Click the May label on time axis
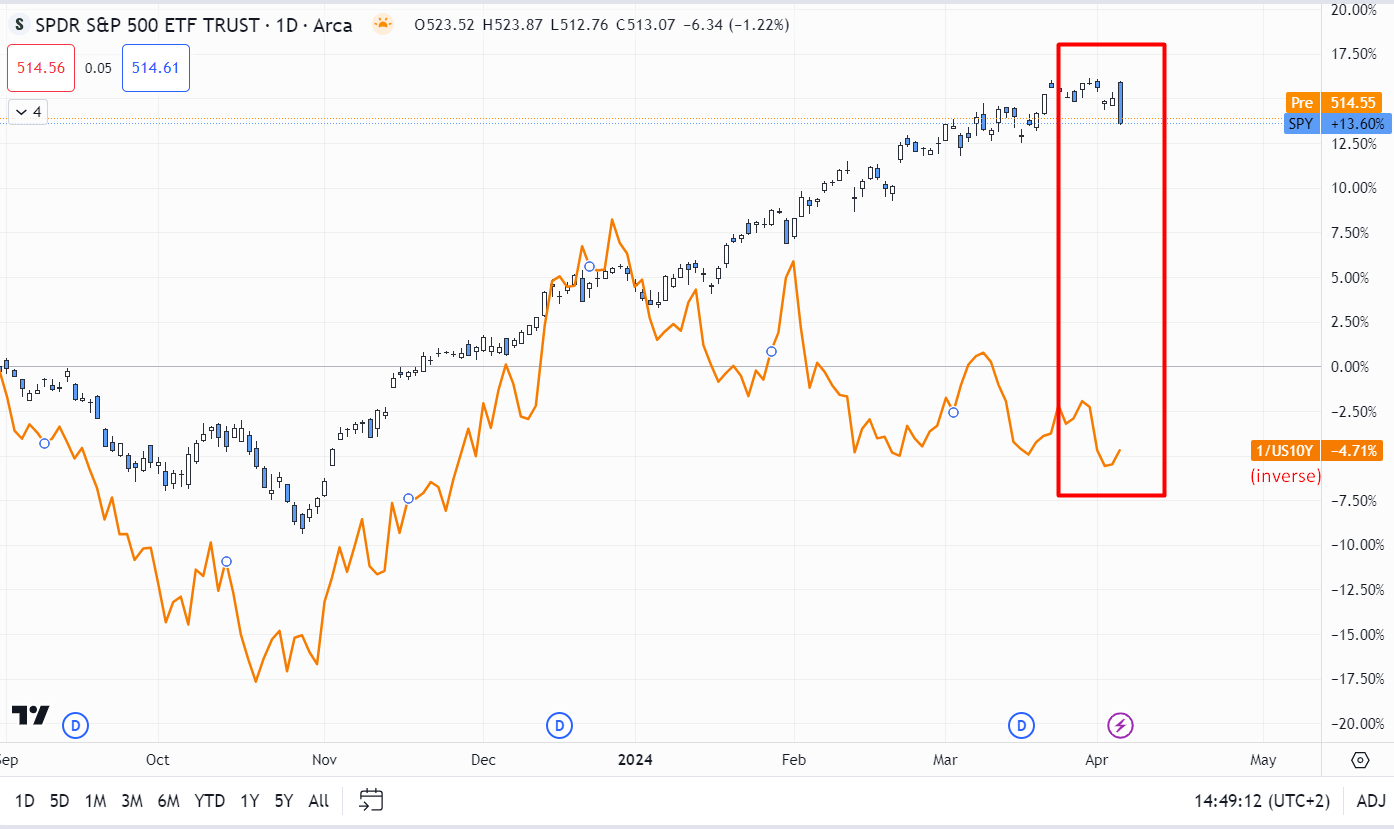 click(1263, 760)
